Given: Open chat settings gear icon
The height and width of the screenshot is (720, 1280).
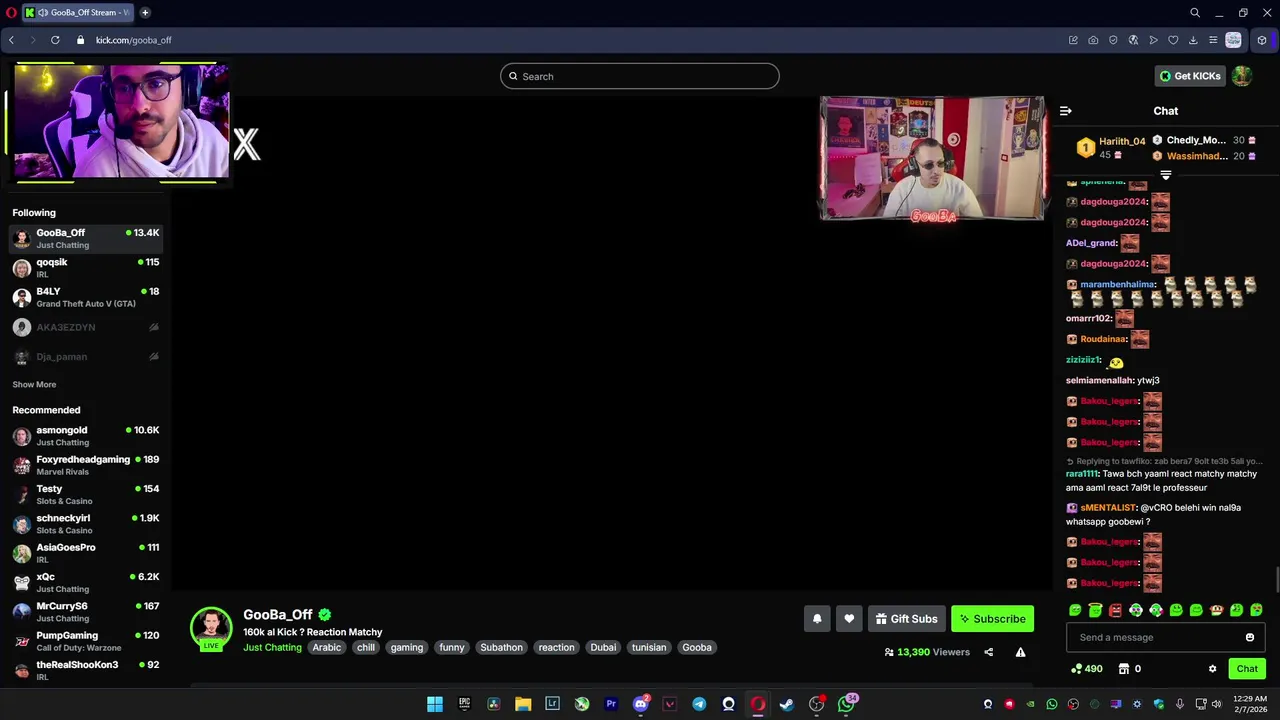Looking at the screenshot, I should (x=1212, y=669).
